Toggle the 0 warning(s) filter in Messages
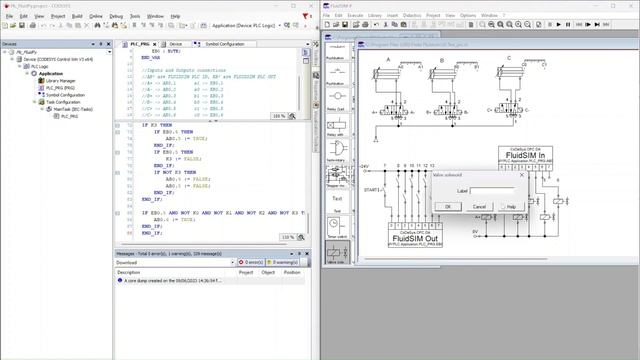The width and height of the screenshot is (640, 360). click(x=282, y=262)
